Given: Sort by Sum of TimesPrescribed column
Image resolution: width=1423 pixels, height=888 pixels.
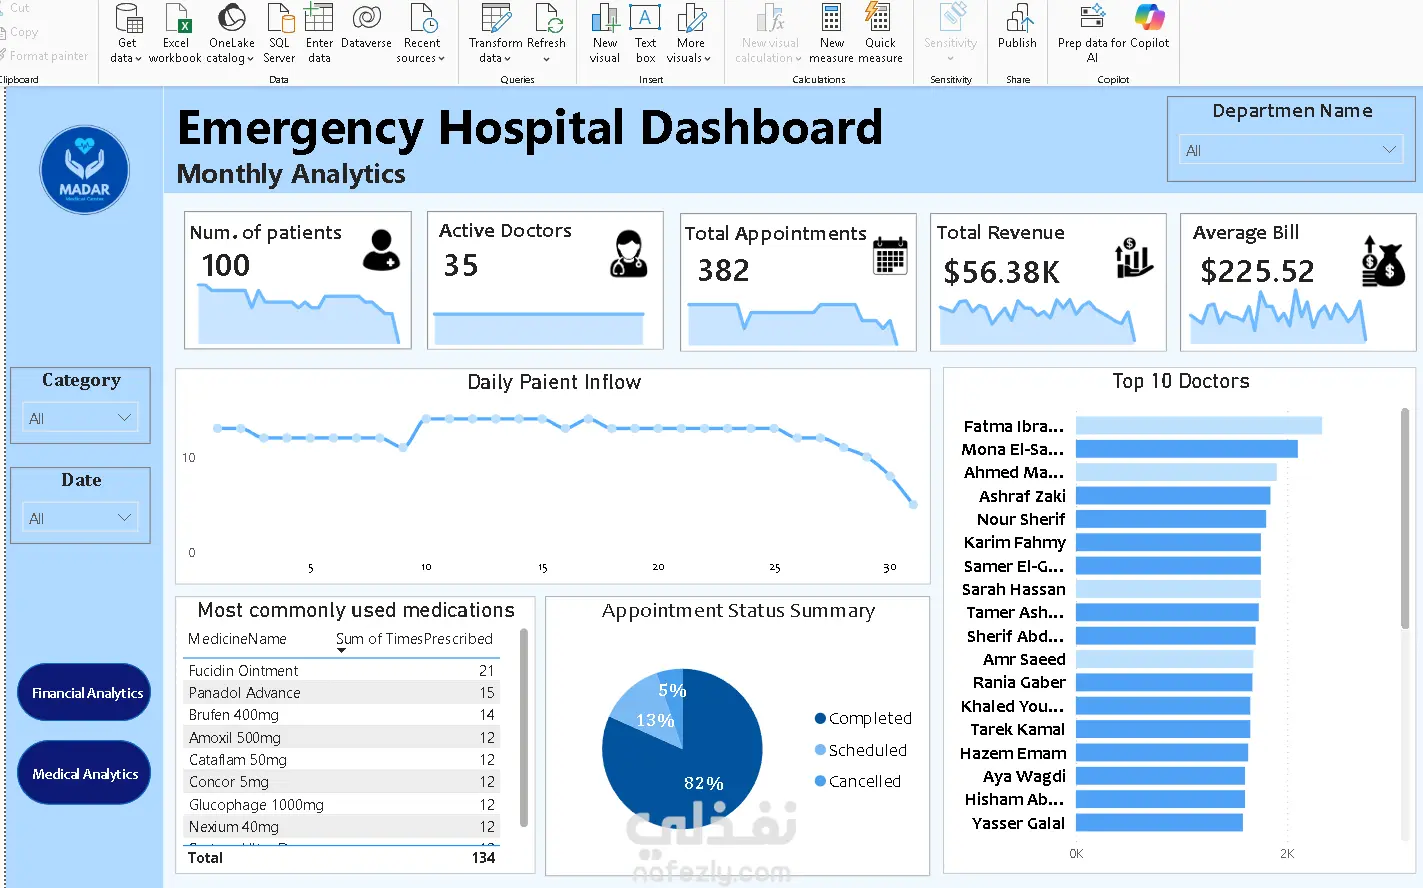Looking at the screenshot, I should [x=414, y=639].
